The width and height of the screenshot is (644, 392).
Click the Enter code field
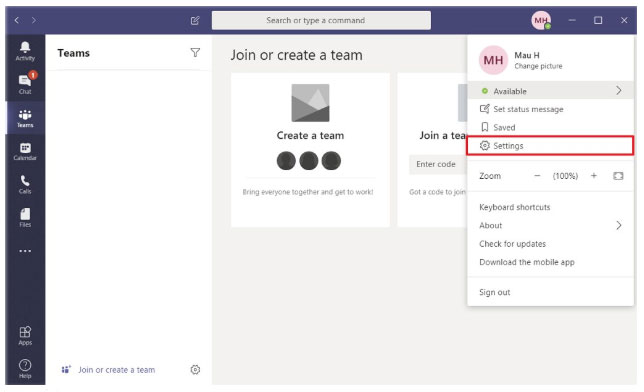pyautogui.click(x=438, y=164)
